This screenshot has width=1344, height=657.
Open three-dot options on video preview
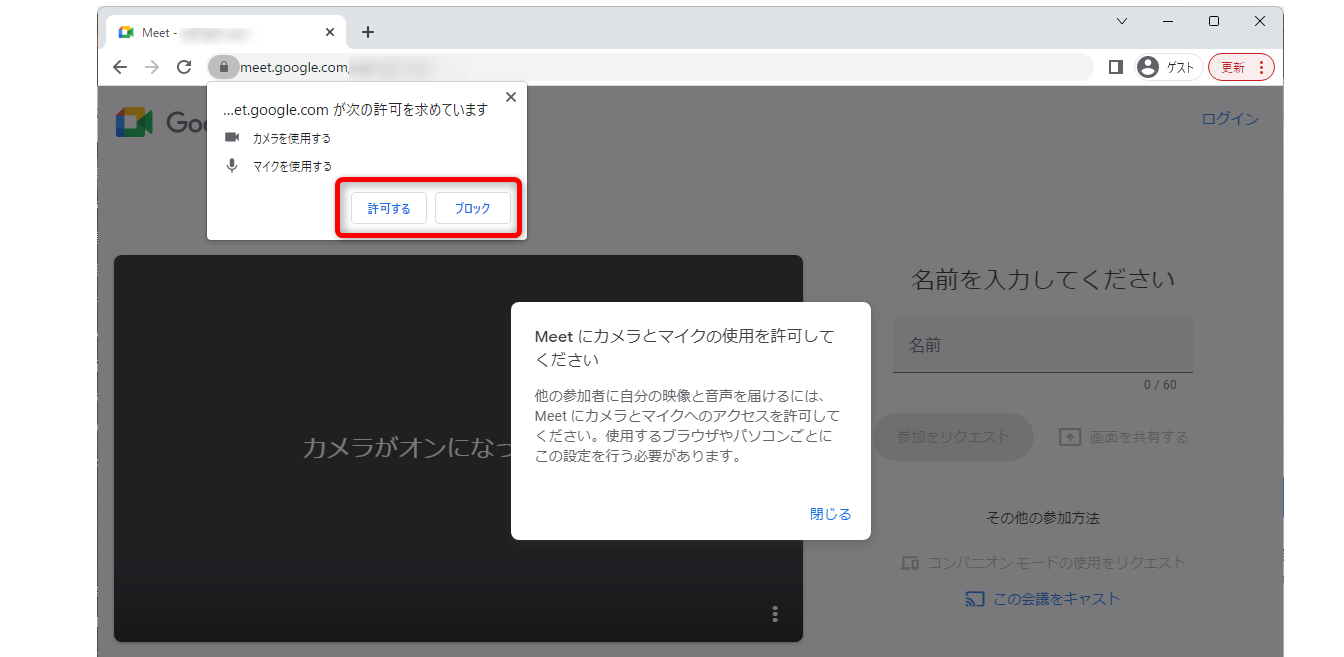point(775,614)
